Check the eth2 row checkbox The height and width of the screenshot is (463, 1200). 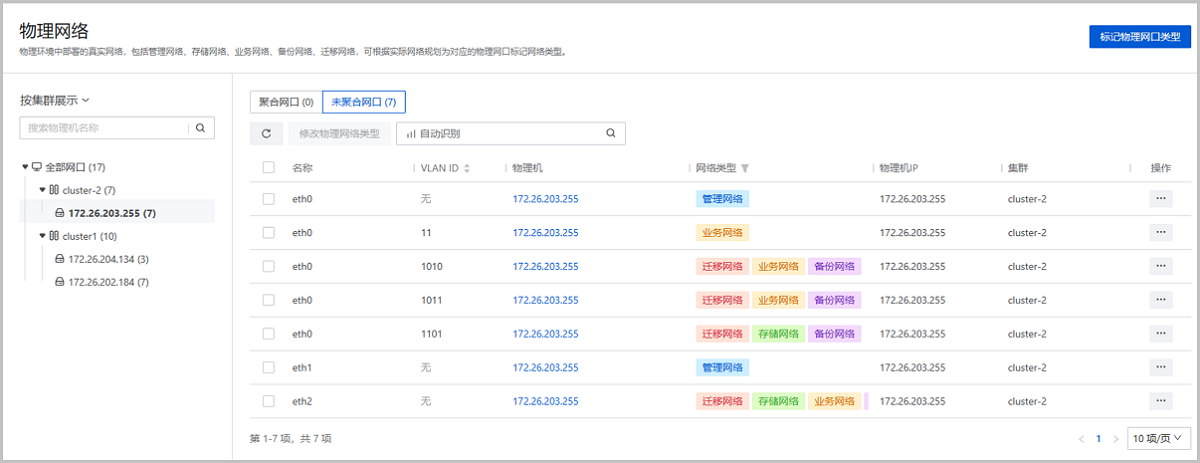(268, 401)
